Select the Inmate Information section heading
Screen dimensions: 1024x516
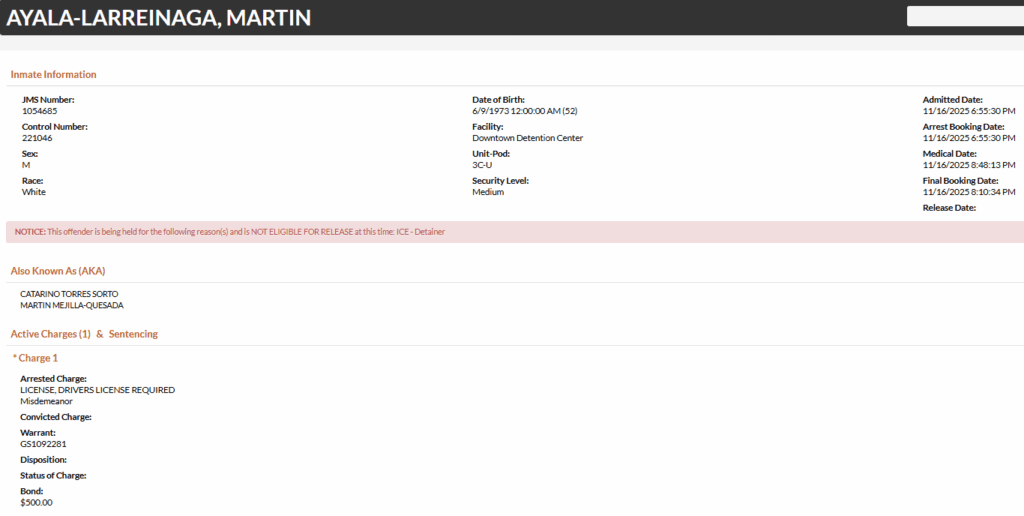(54, 75)
